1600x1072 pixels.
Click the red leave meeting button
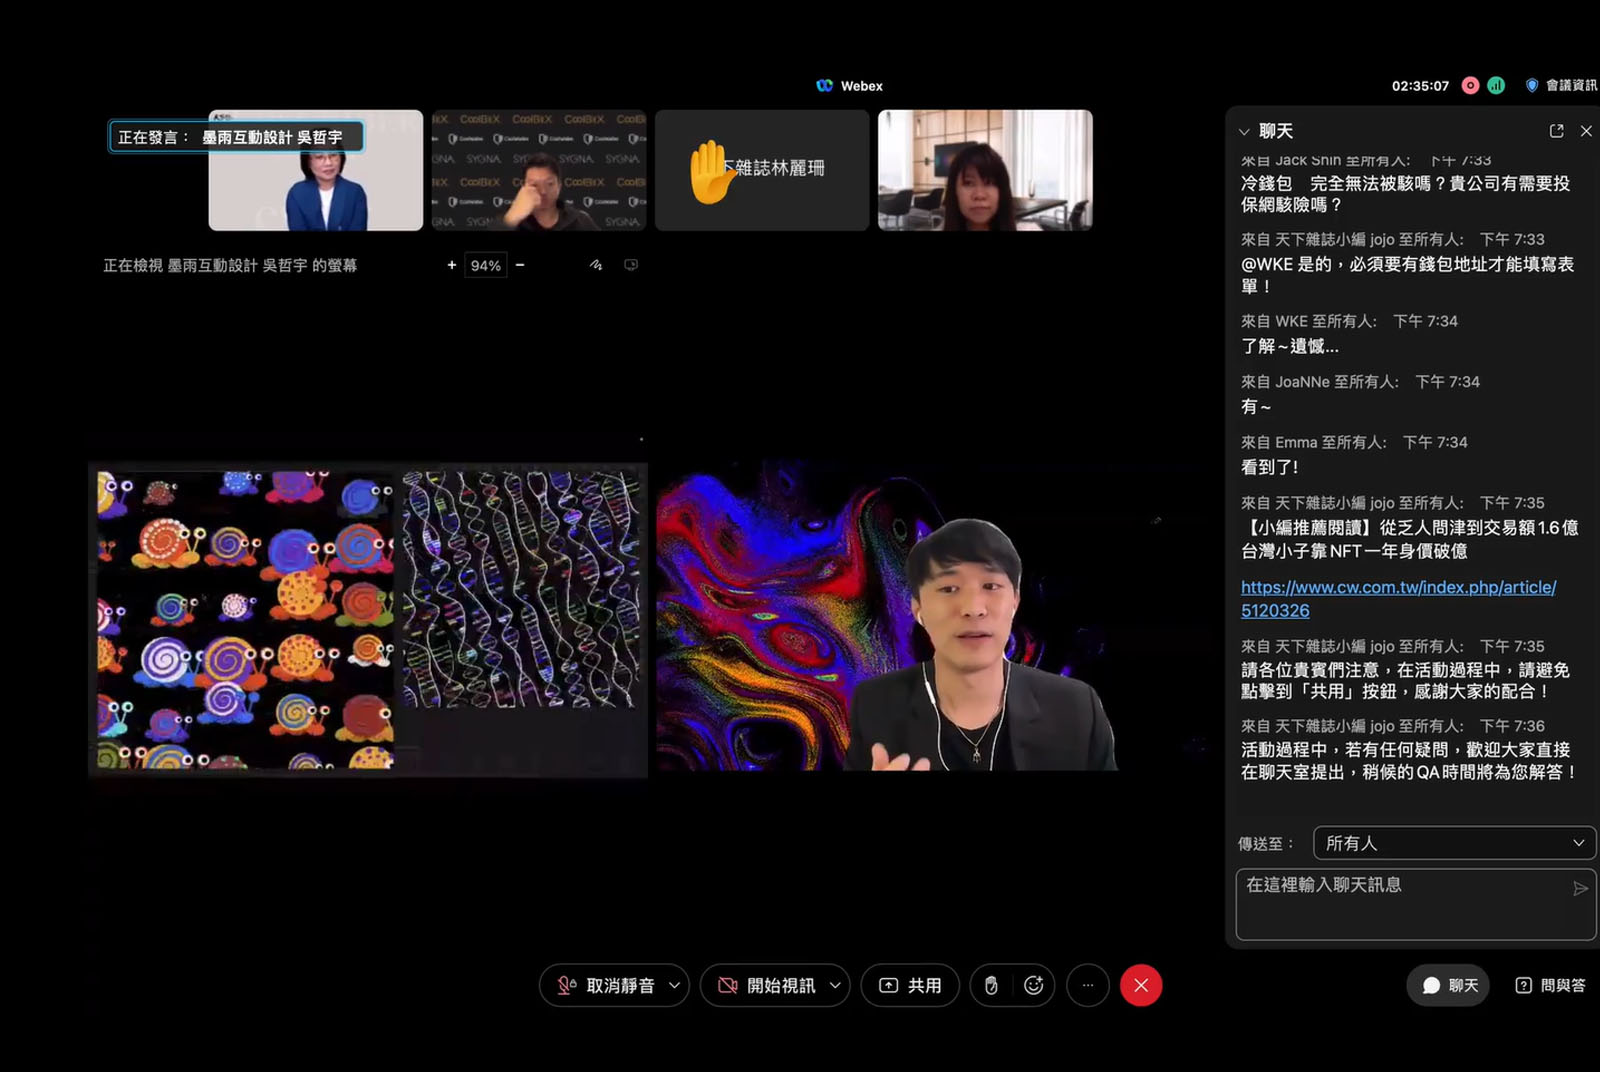pos(1141,986)
